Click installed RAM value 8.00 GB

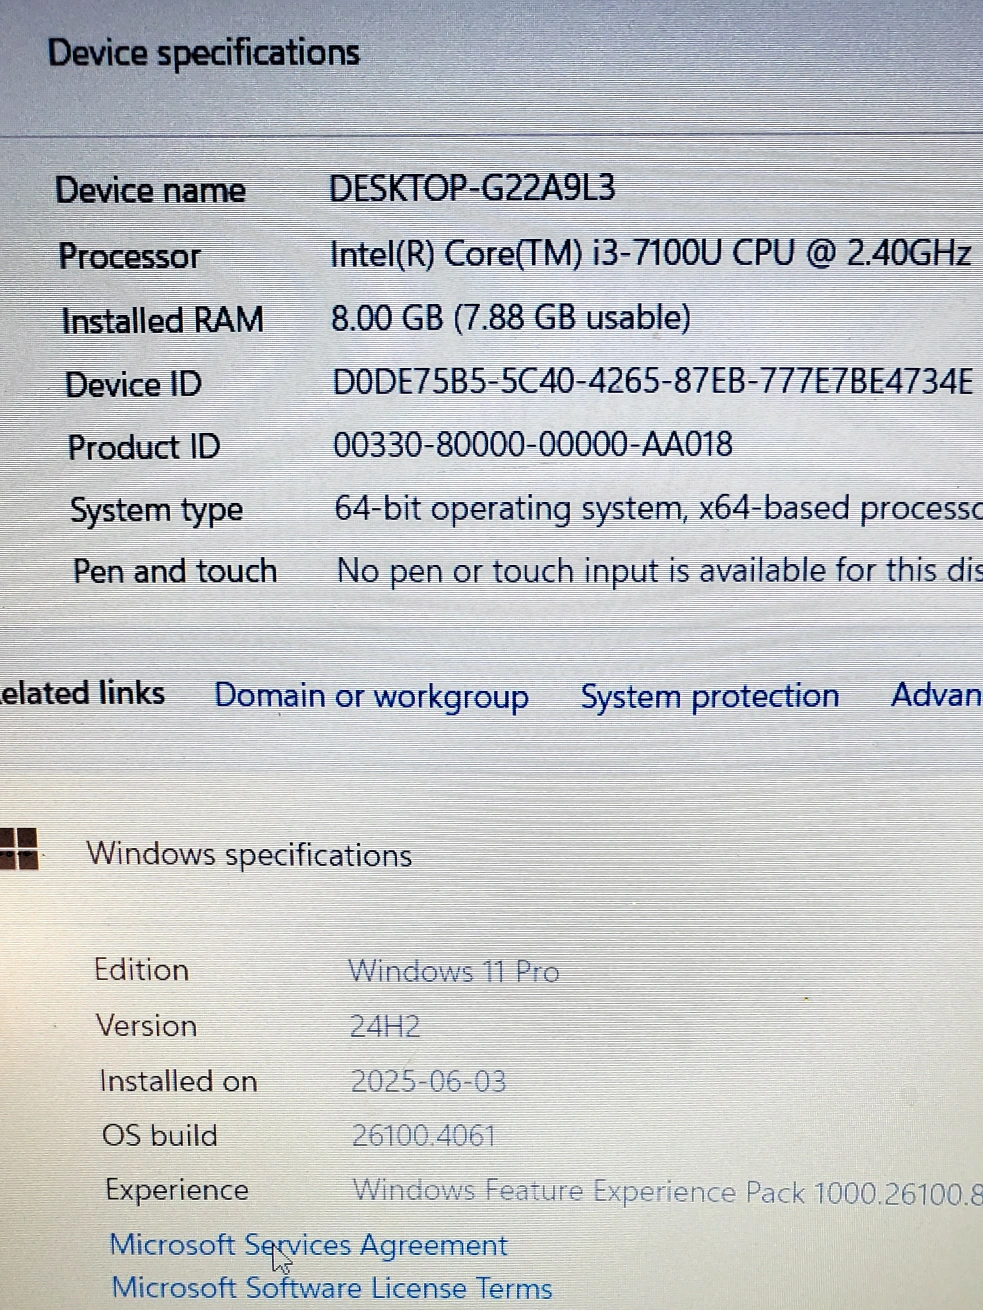click(x=511, y=318)
